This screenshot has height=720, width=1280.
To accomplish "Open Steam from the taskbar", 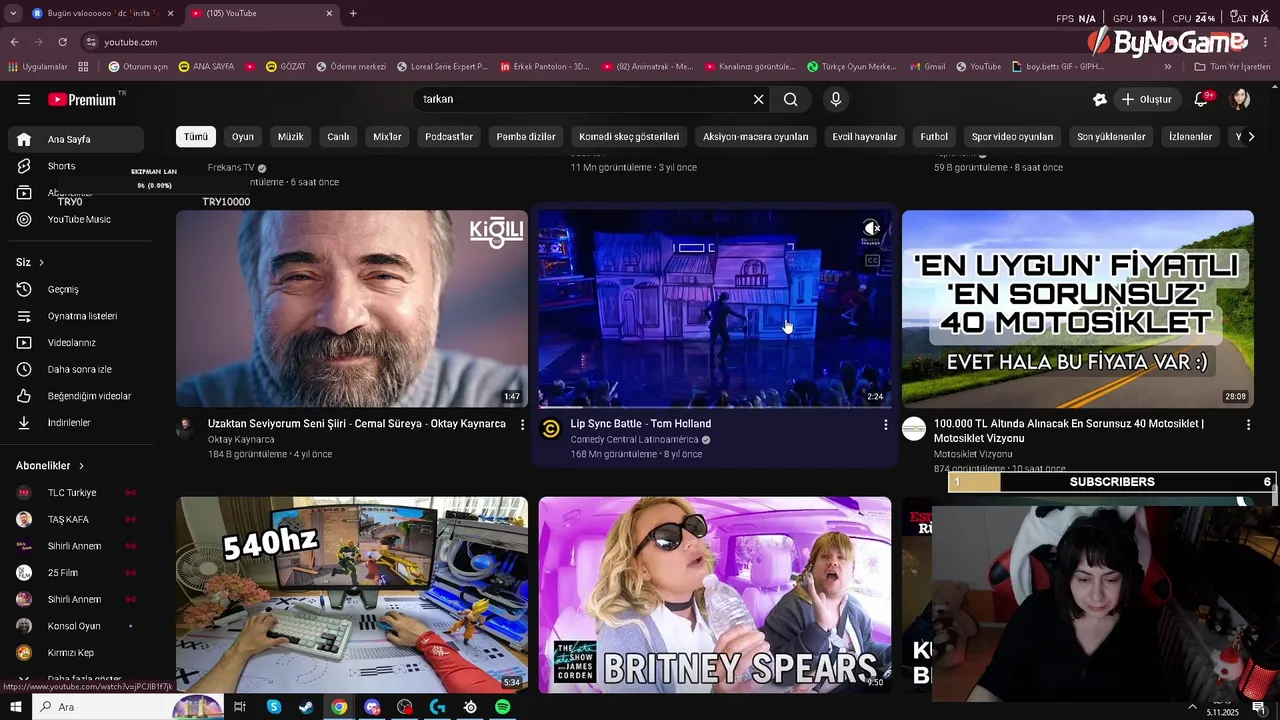I will pos(306,707).
